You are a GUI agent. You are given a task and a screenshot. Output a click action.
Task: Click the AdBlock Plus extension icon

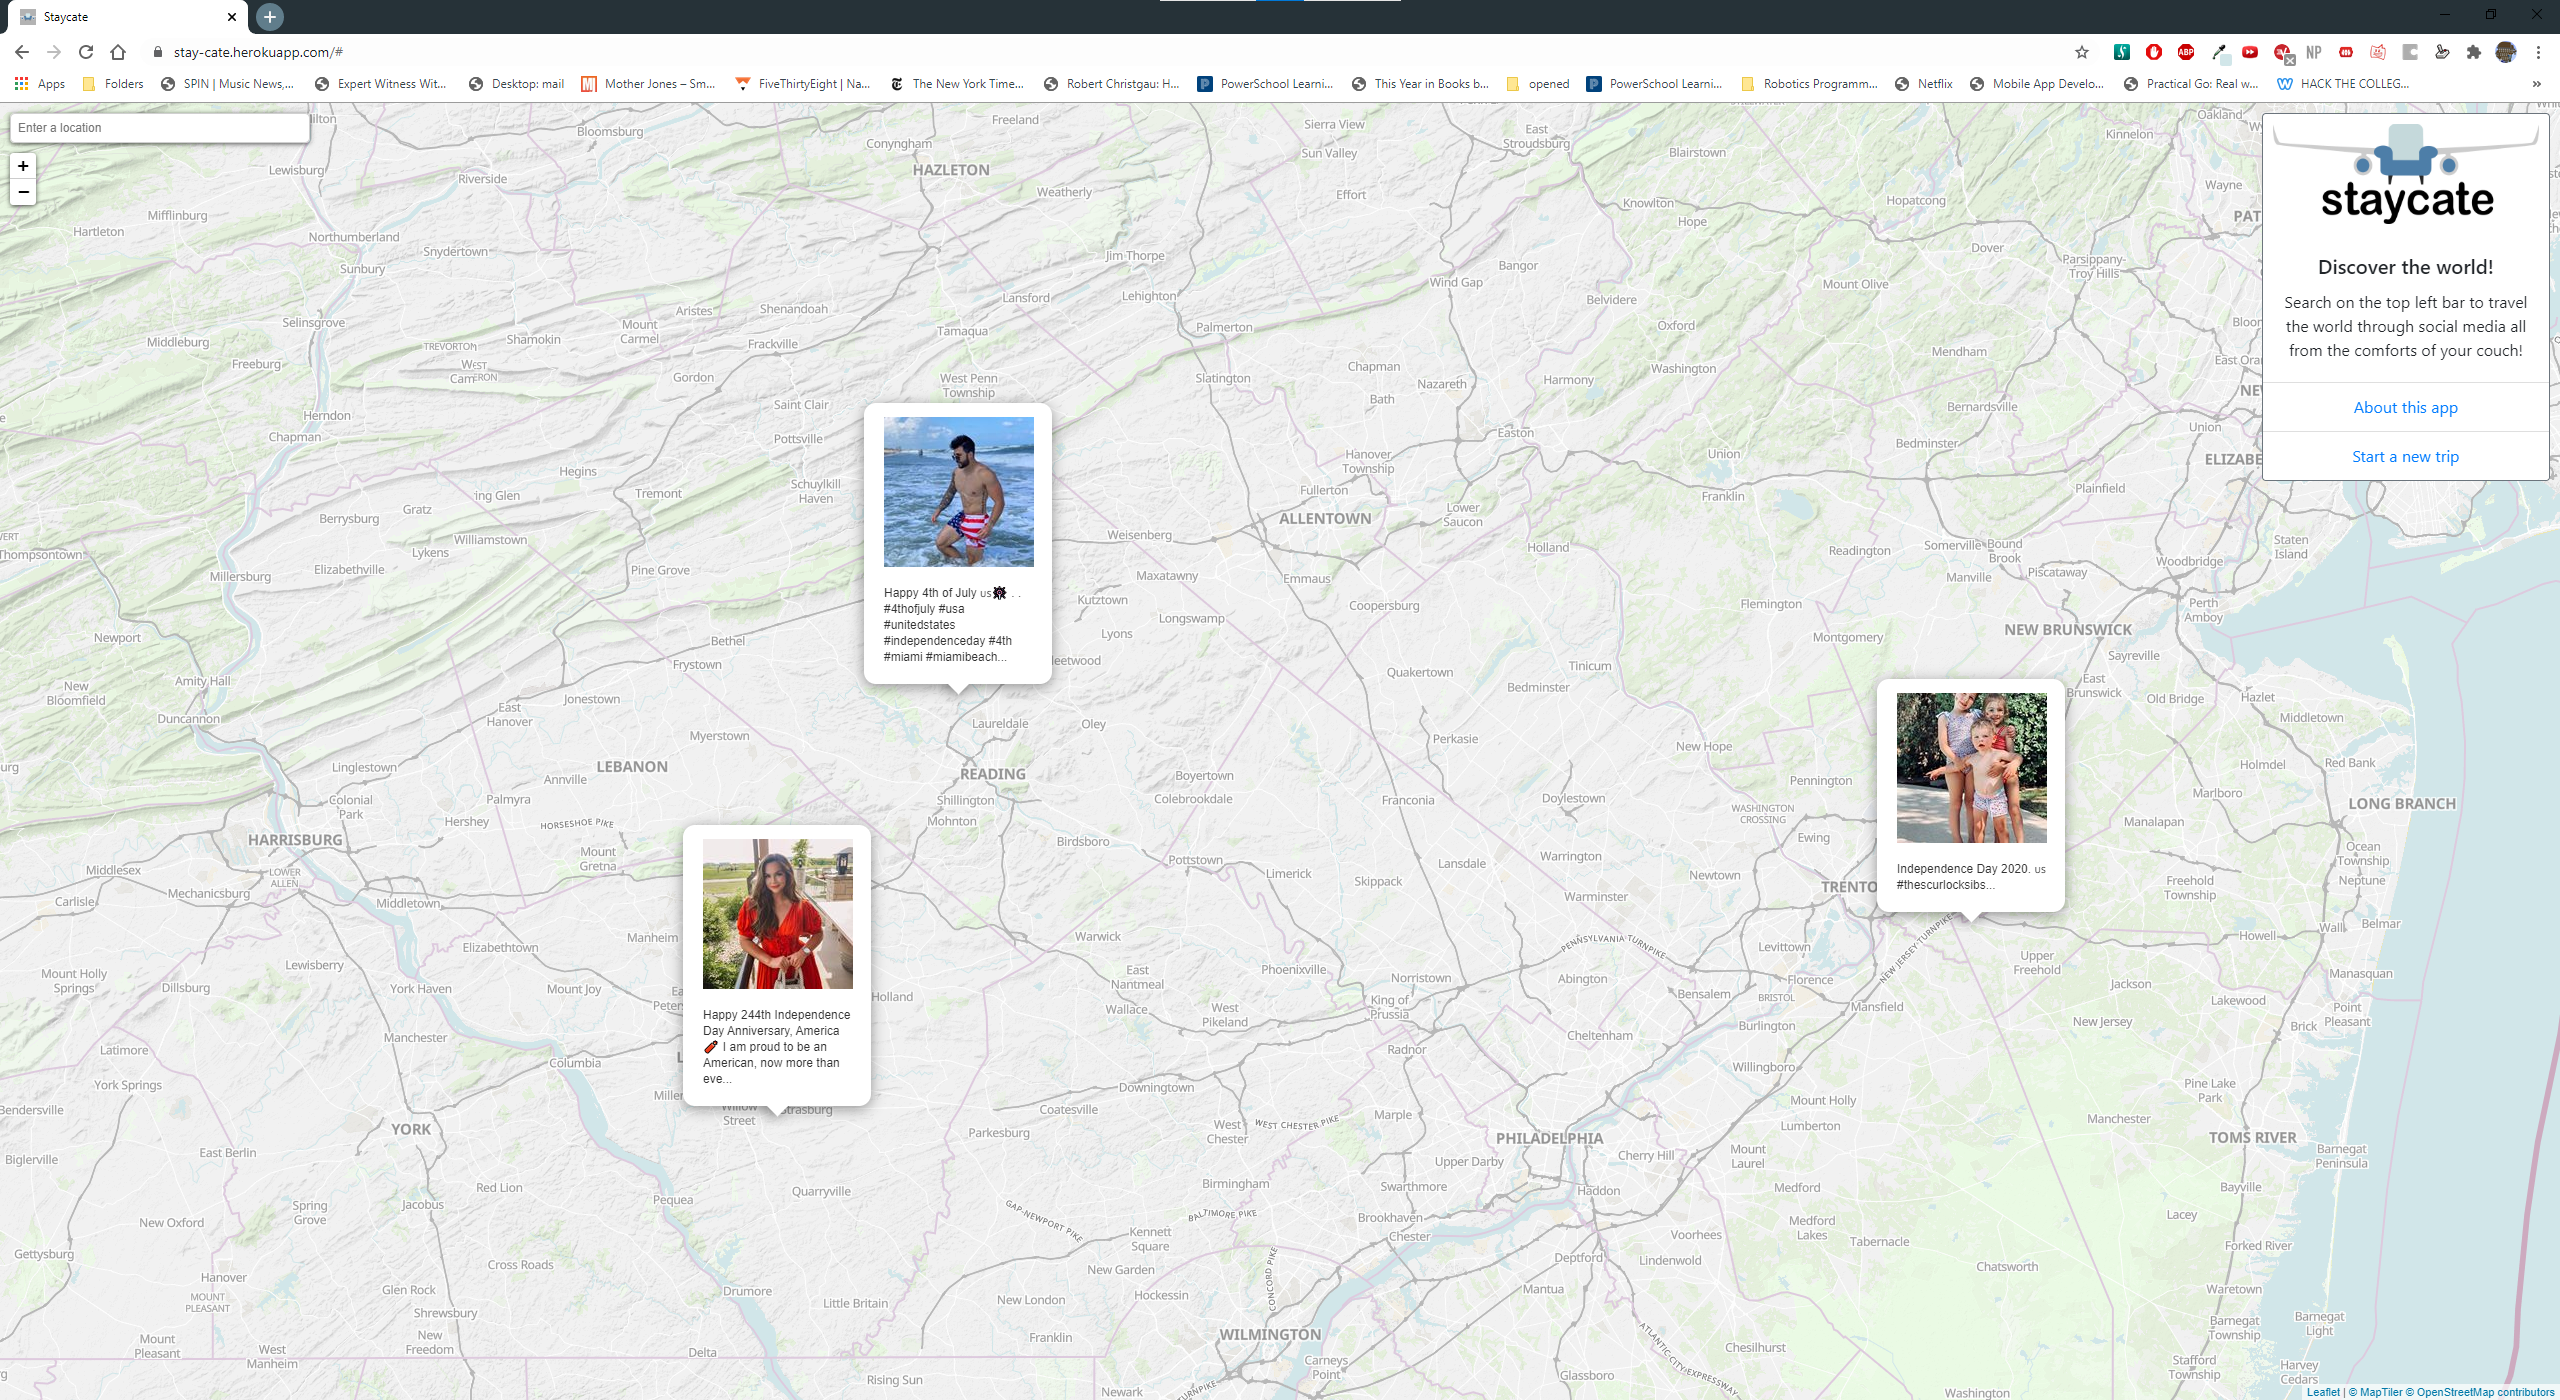point(2186,52)
